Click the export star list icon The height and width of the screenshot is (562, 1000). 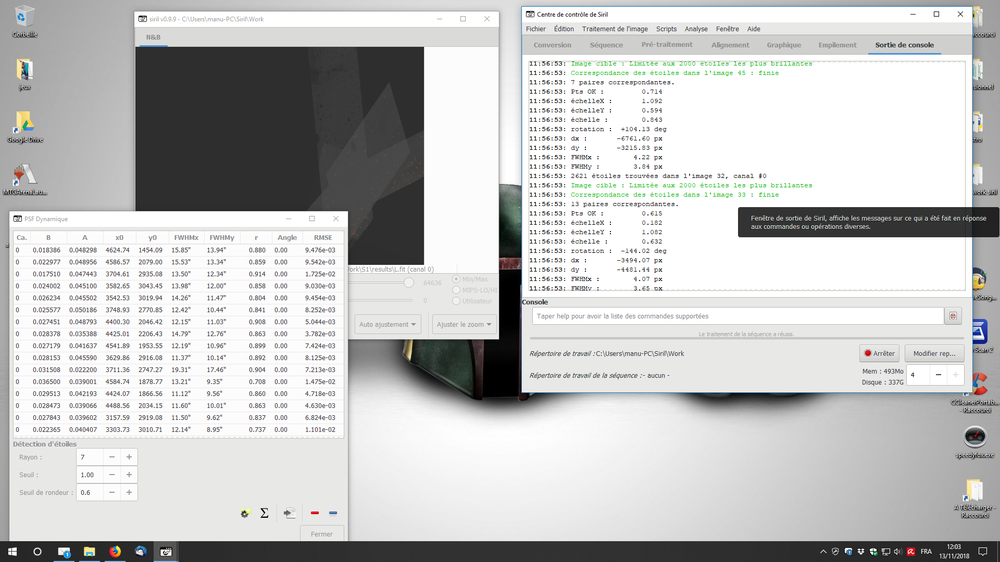click(290, 513)
